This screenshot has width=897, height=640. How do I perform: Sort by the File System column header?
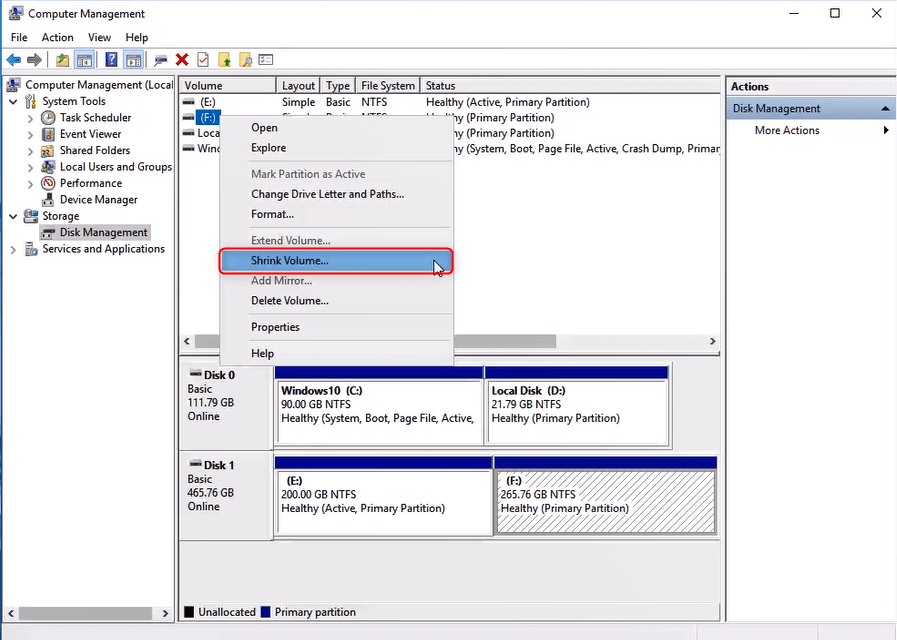(388, 86)
